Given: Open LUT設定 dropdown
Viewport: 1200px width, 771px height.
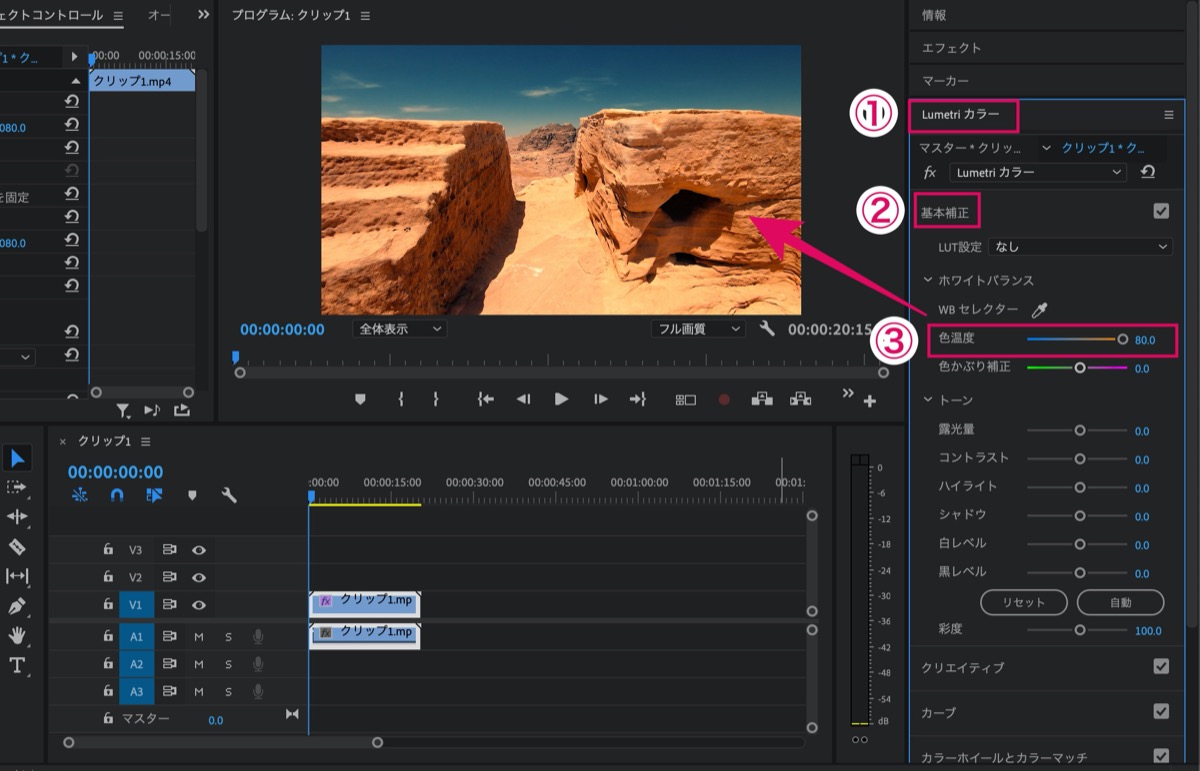Looking at the screenshot, I should point(1081,246).
